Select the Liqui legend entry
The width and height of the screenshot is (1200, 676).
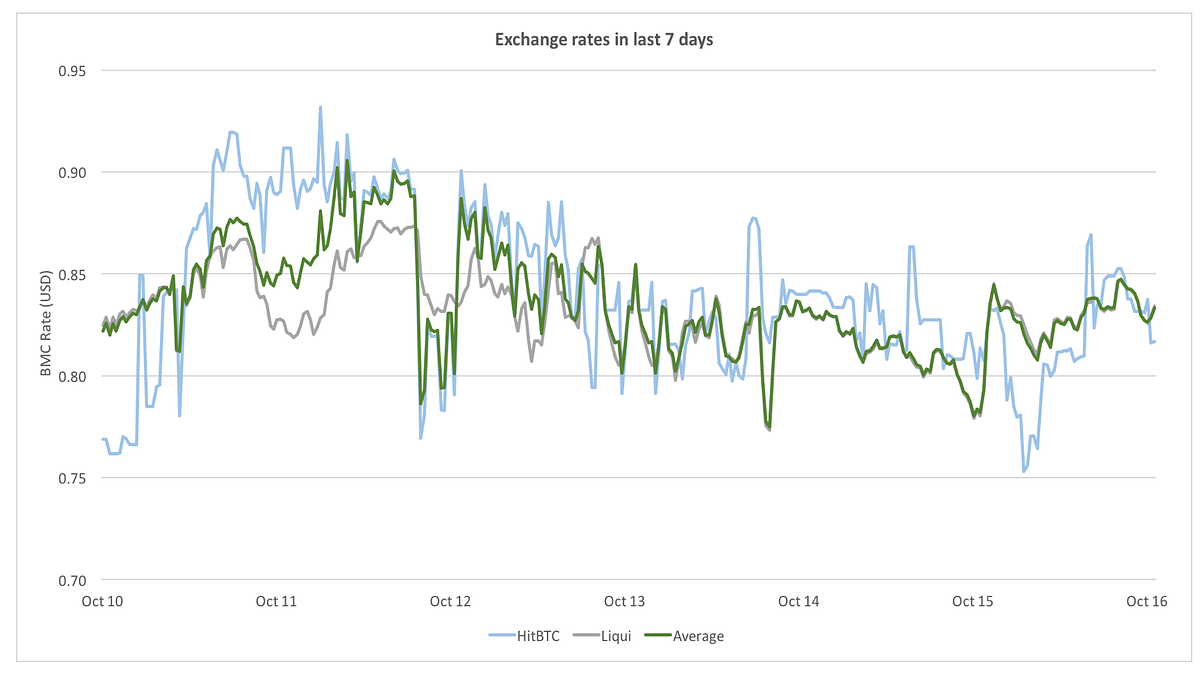tap(600, 635)
